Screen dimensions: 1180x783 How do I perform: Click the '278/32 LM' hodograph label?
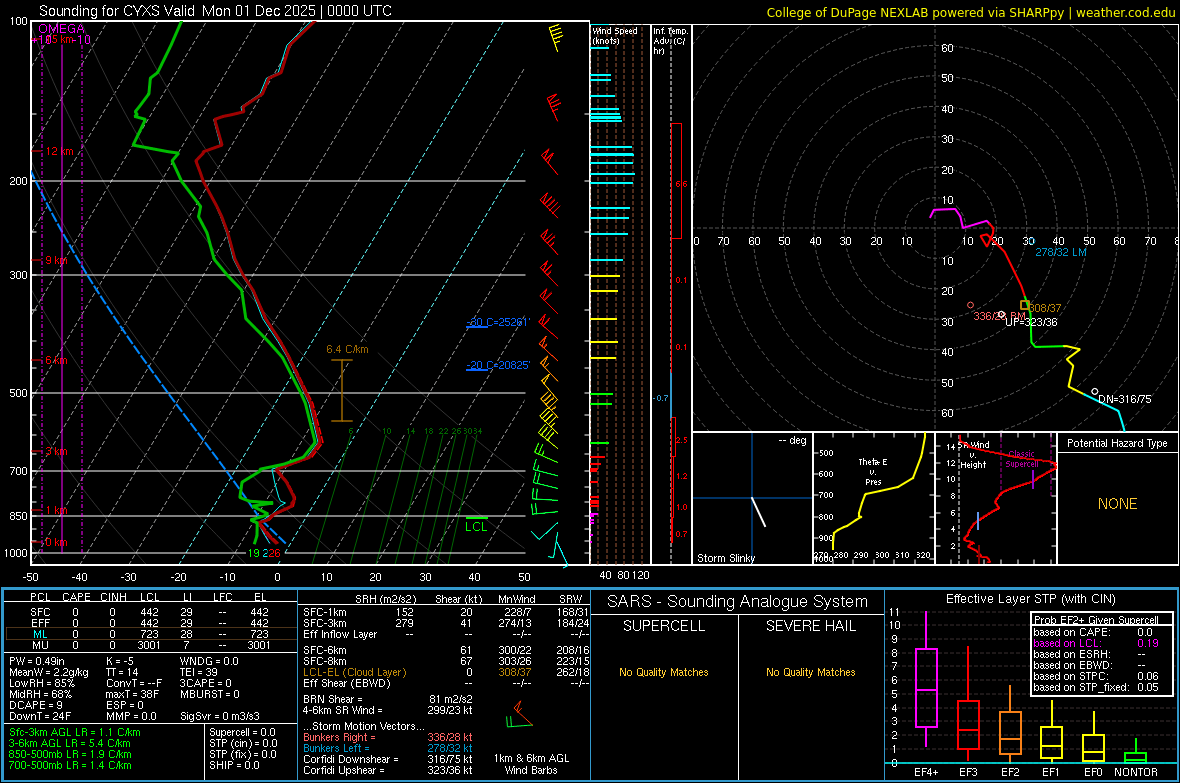(x=1060, y=252)
